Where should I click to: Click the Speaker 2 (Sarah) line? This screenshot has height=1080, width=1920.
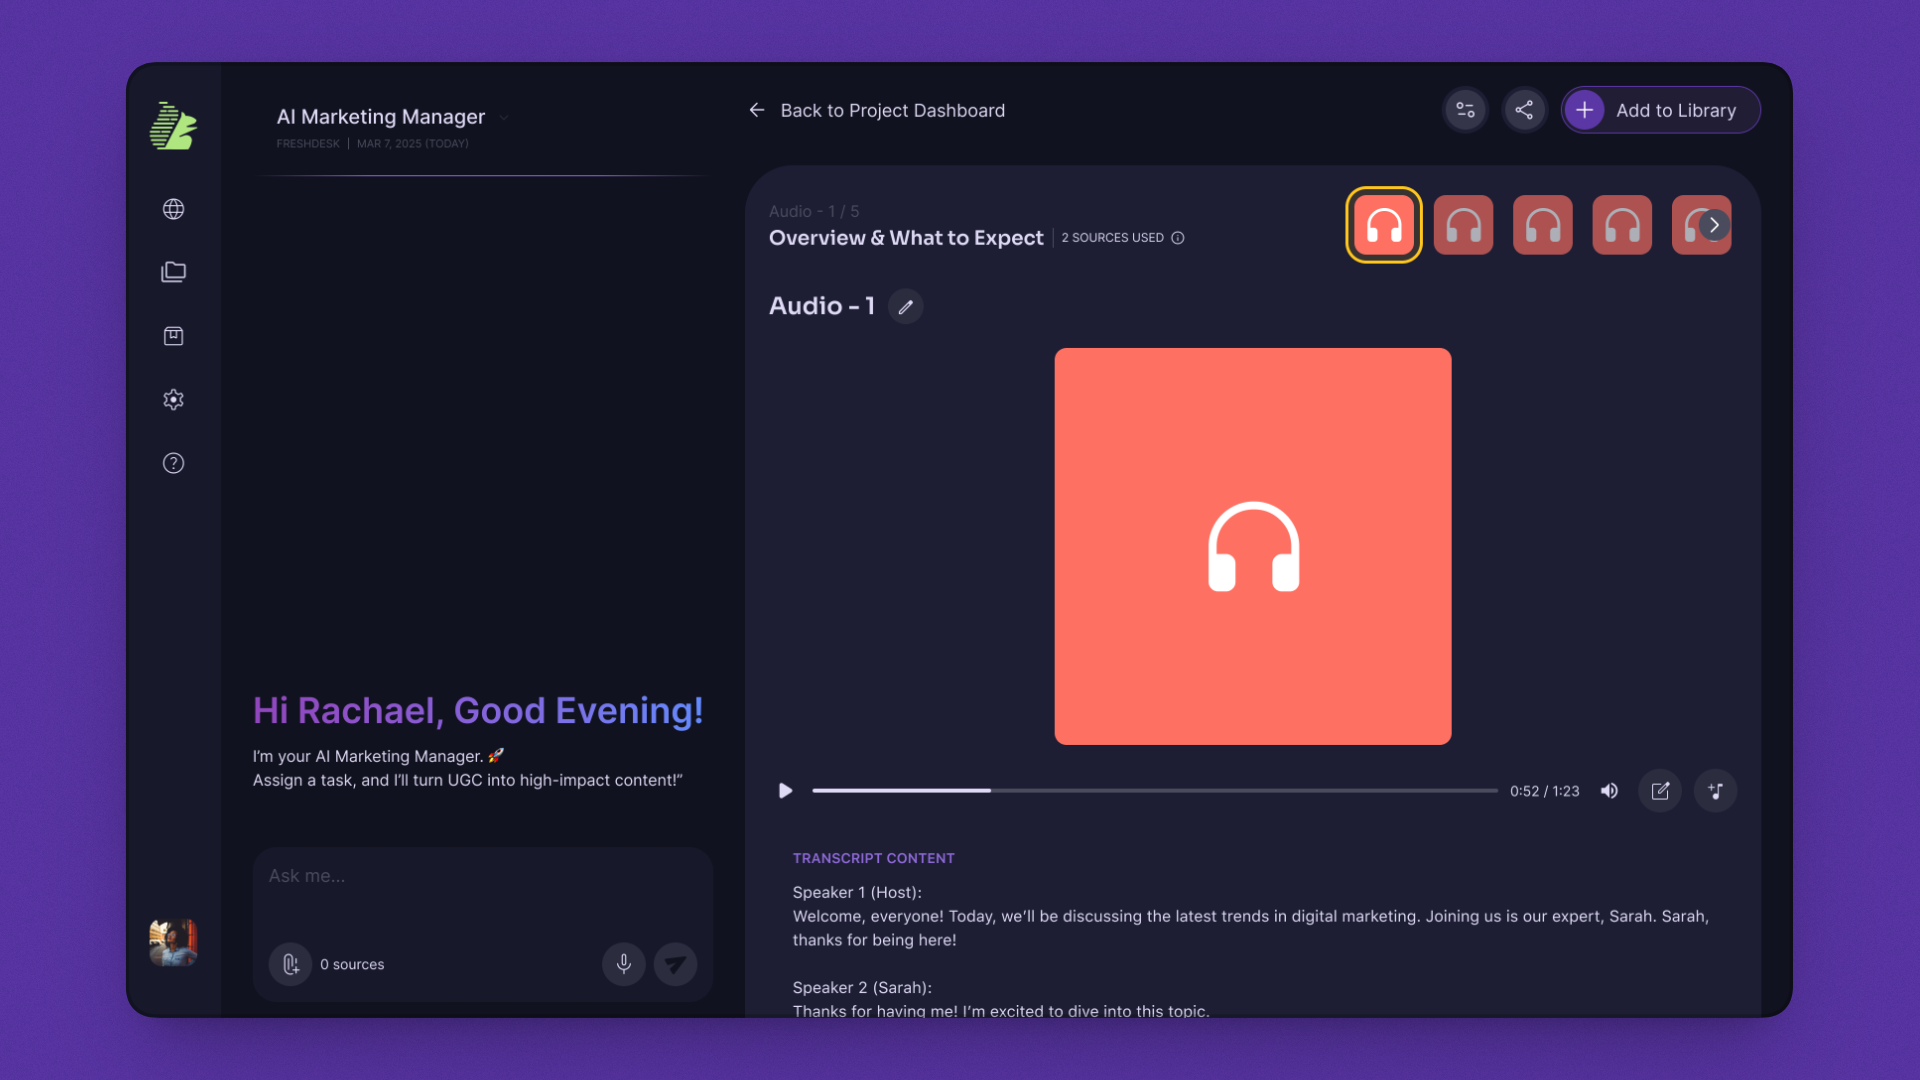862,987
